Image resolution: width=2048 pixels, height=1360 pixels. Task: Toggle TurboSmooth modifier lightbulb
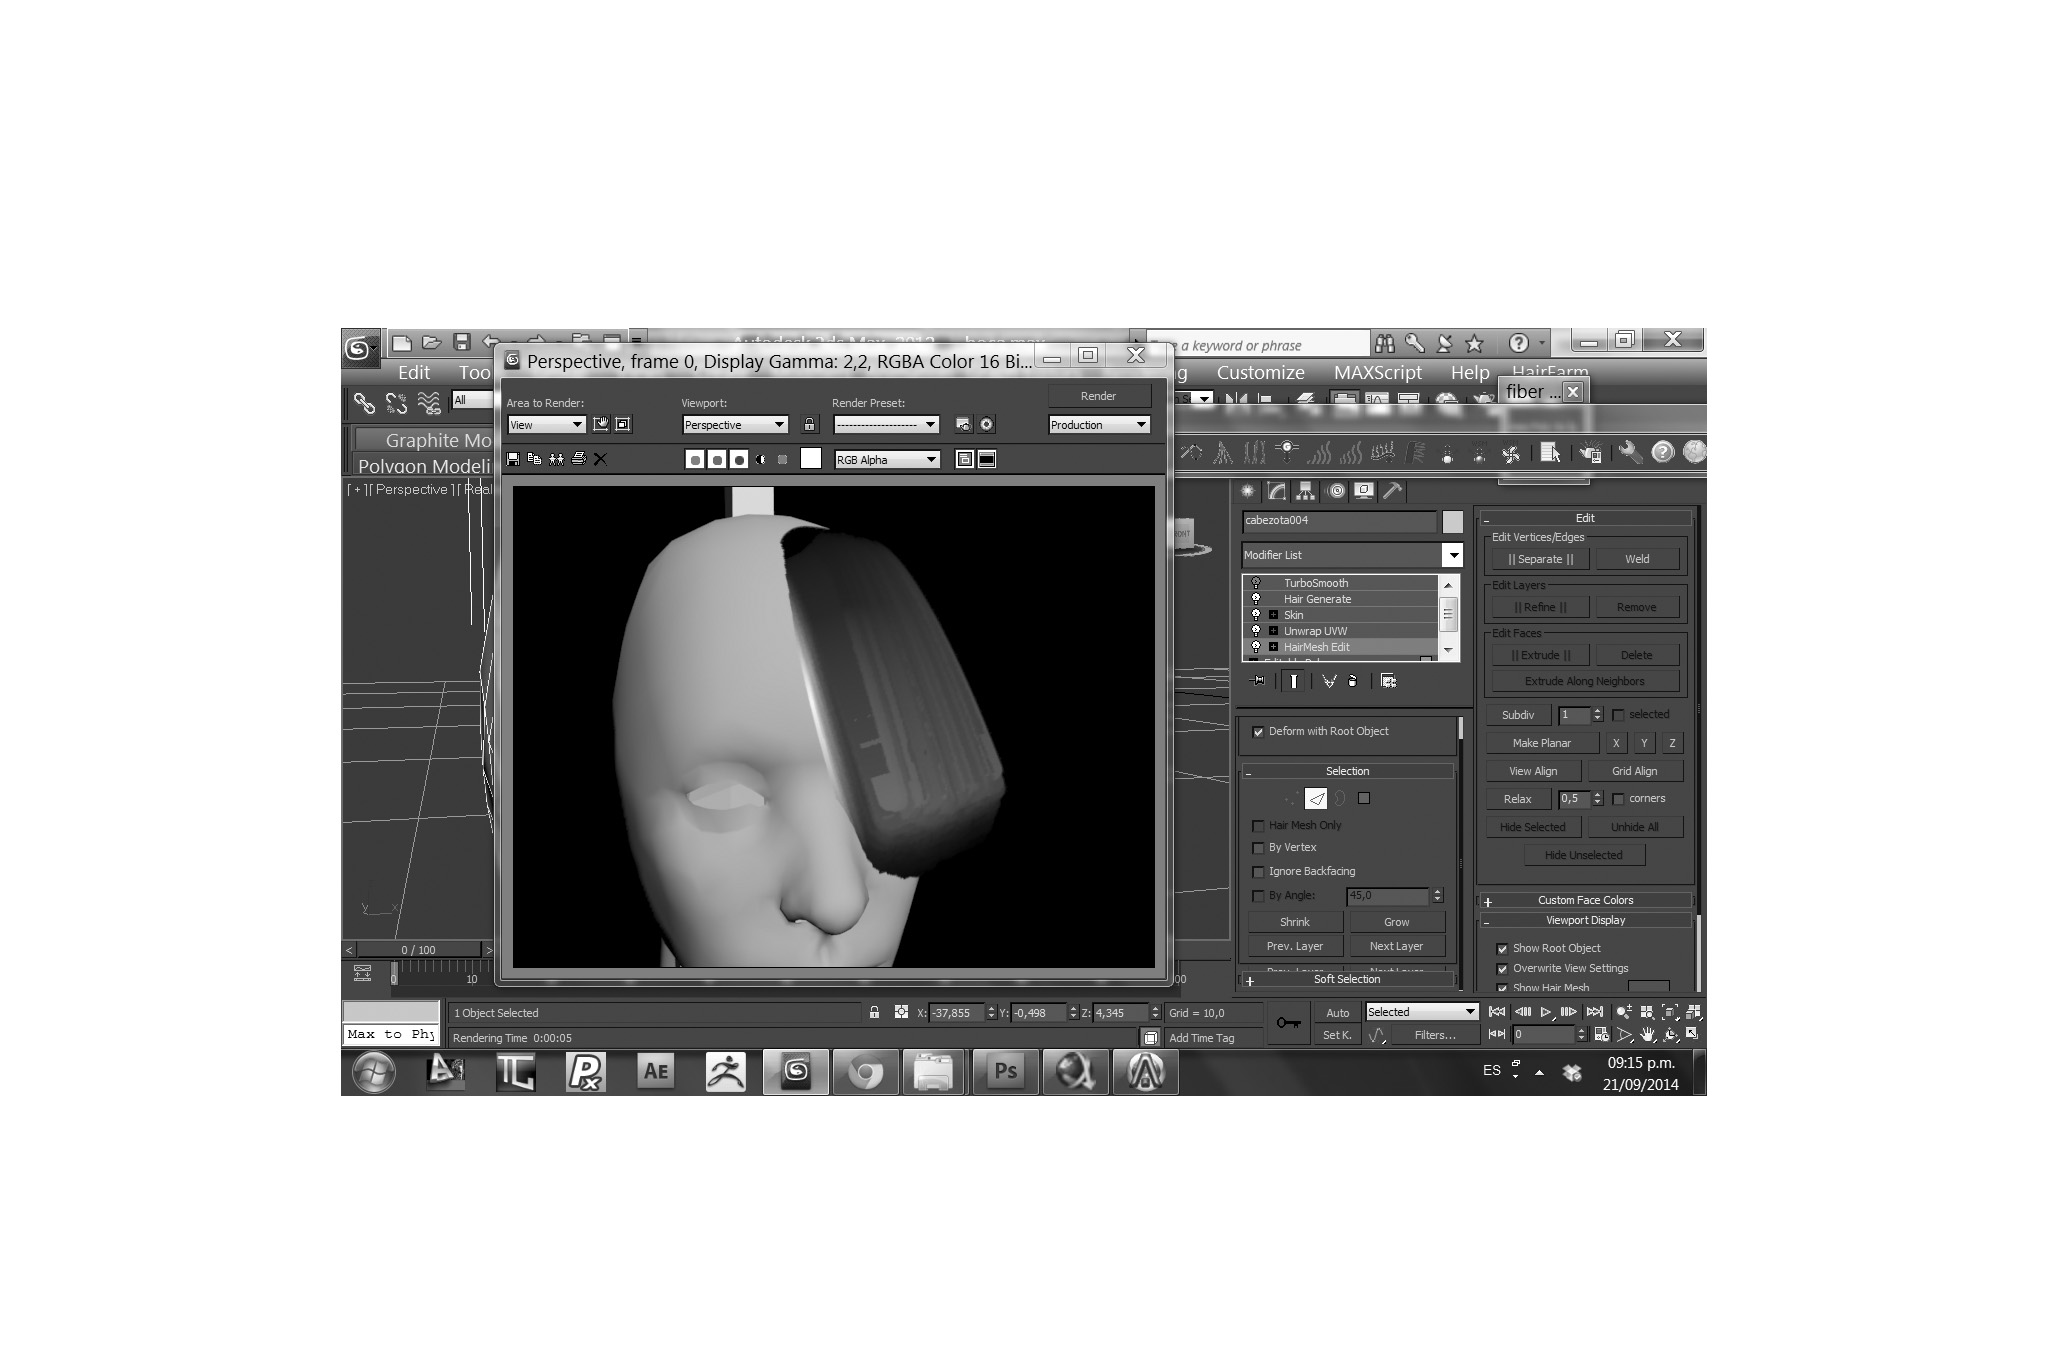(x=1257, y=583)
